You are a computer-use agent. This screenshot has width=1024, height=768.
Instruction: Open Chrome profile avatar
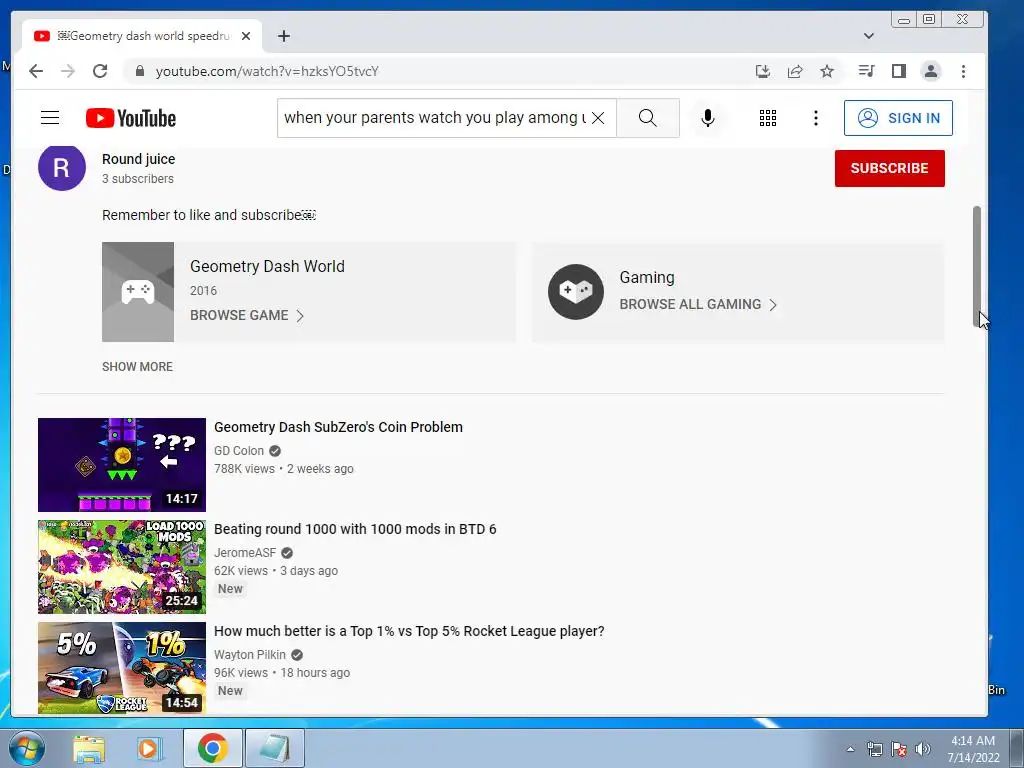(x=931, y=71)
